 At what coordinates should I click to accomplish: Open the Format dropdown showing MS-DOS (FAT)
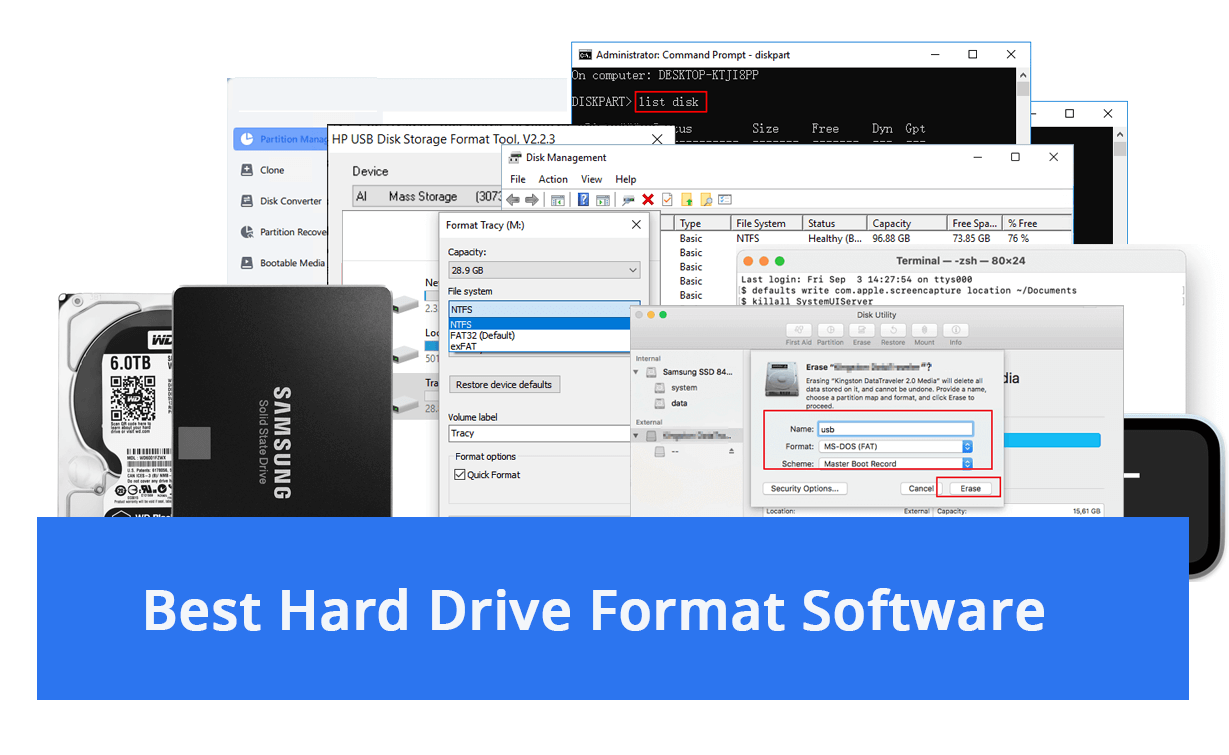(895, 446)
